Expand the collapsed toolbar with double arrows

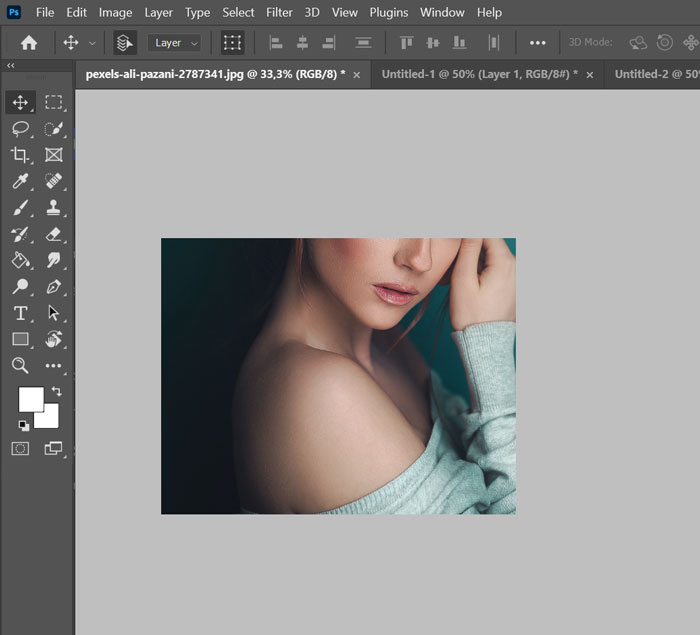click(10, 66)
